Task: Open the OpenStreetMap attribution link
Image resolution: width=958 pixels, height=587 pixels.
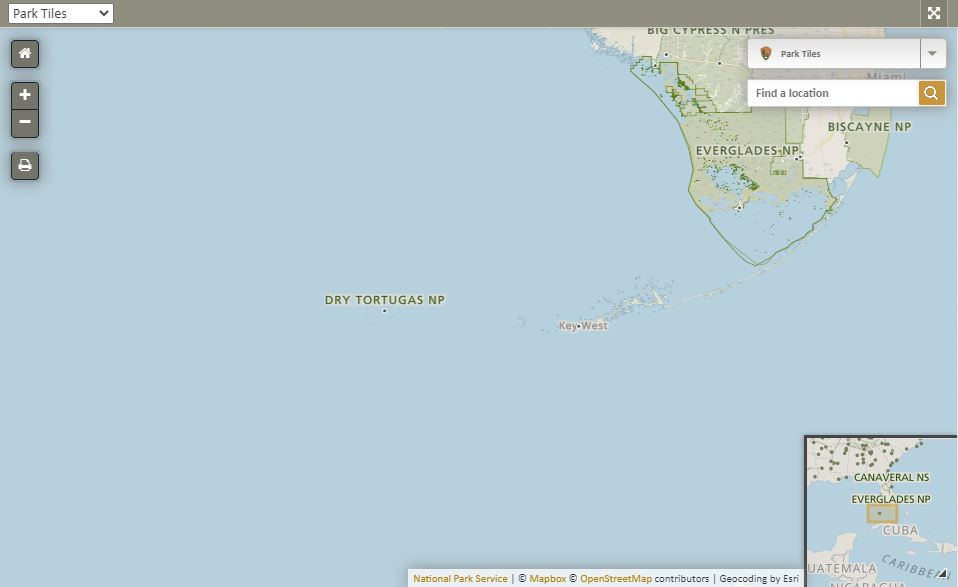Action: [615, 579]
